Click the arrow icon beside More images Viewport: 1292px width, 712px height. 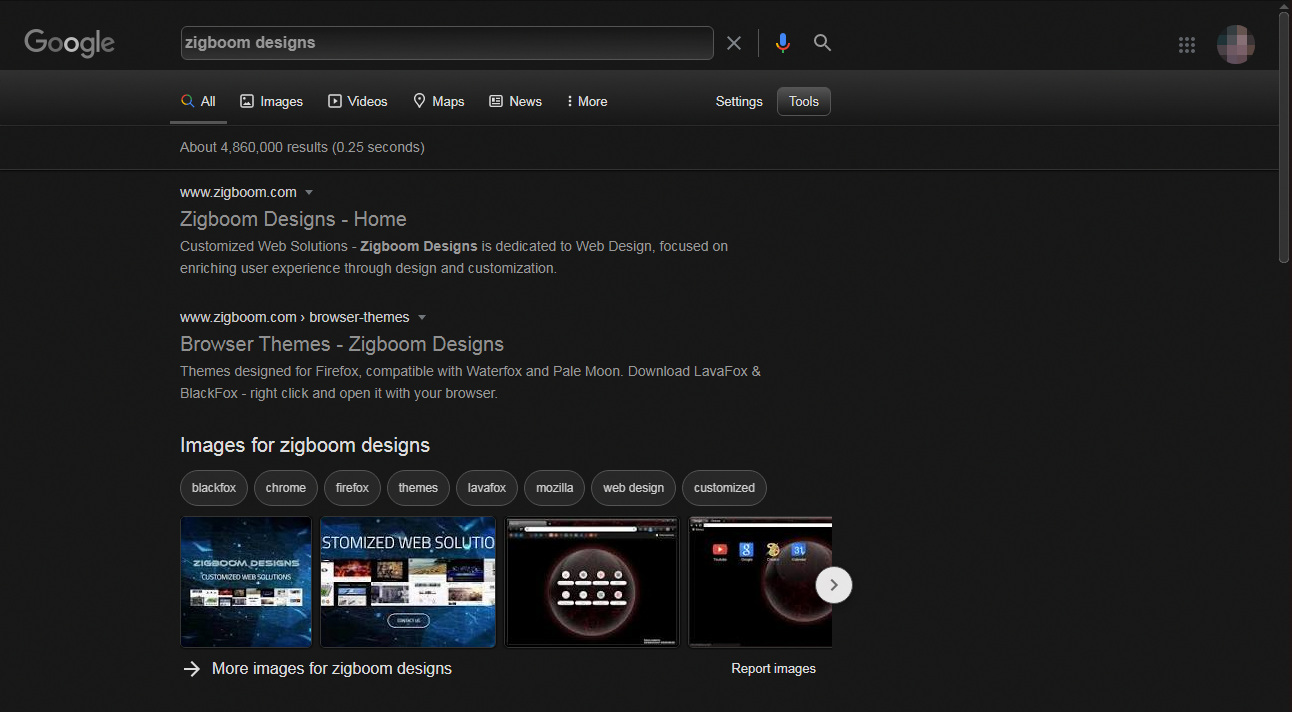point(192,669)
